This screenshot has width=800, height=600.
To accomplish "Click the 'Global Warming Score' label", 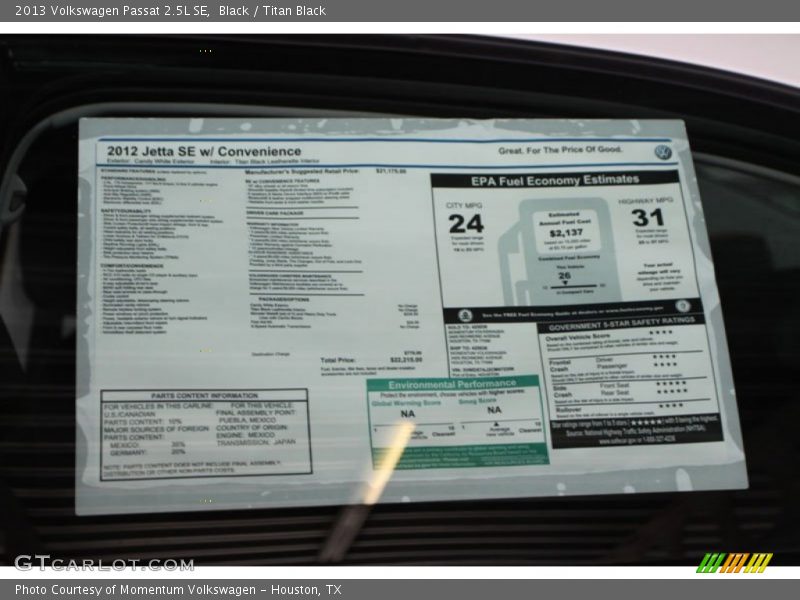I will (406, 403).
